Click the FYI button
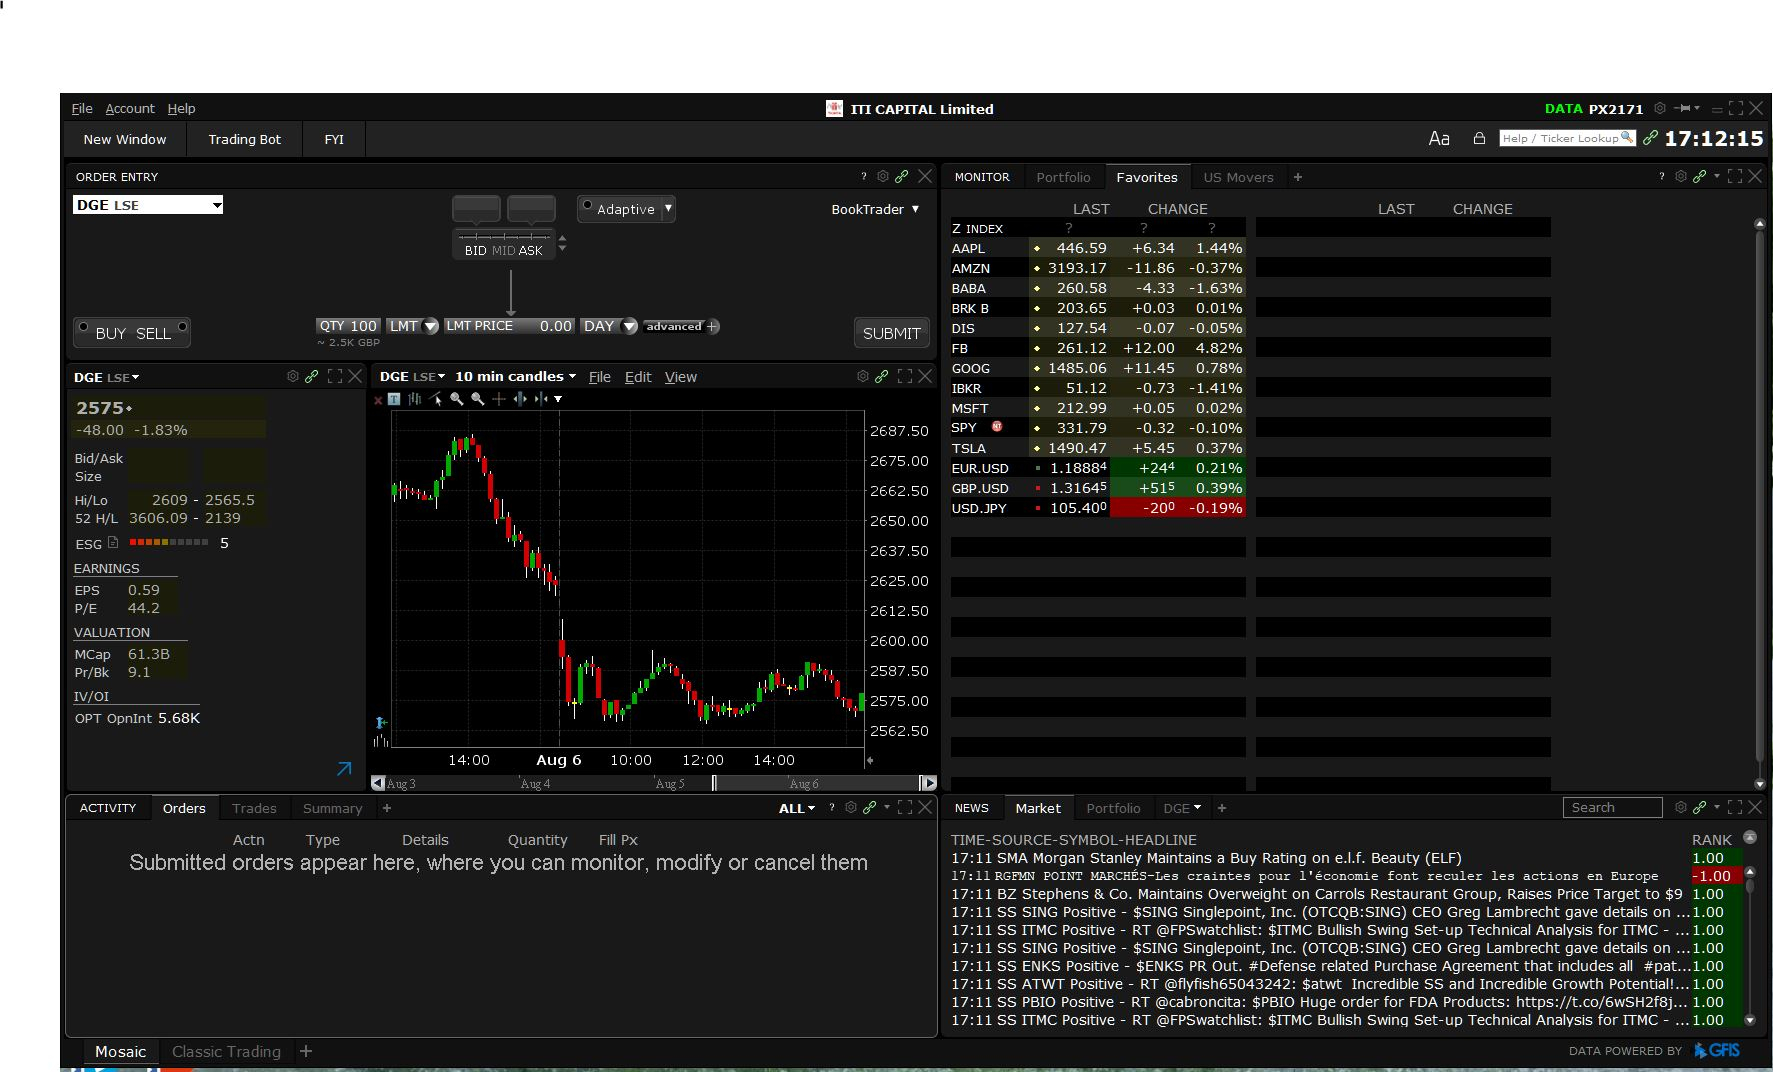Screen dimensions: 1773x1072 [334, 139]
